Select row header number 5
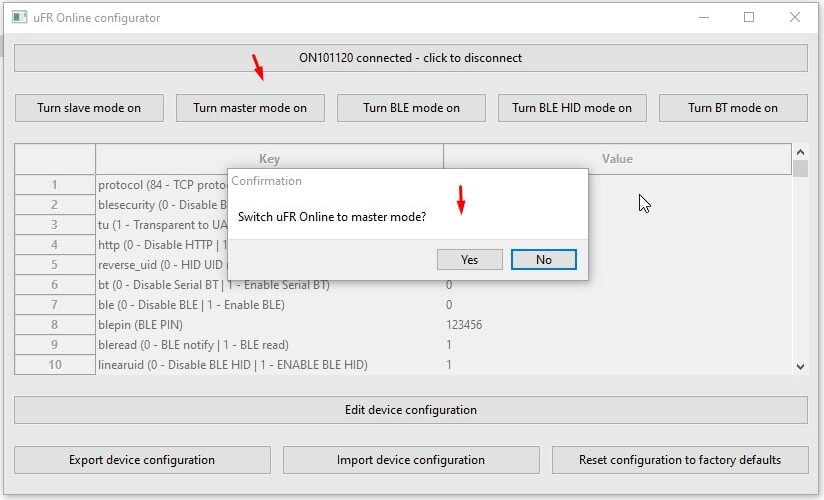The width and height of the screenshot is (824, 500). 55,265
